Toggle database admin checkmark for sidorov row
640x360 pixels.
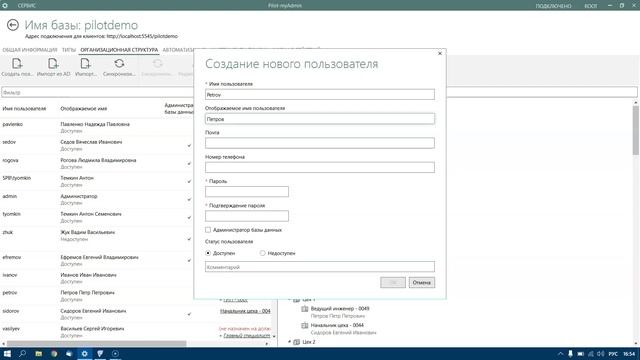point(189,314)
